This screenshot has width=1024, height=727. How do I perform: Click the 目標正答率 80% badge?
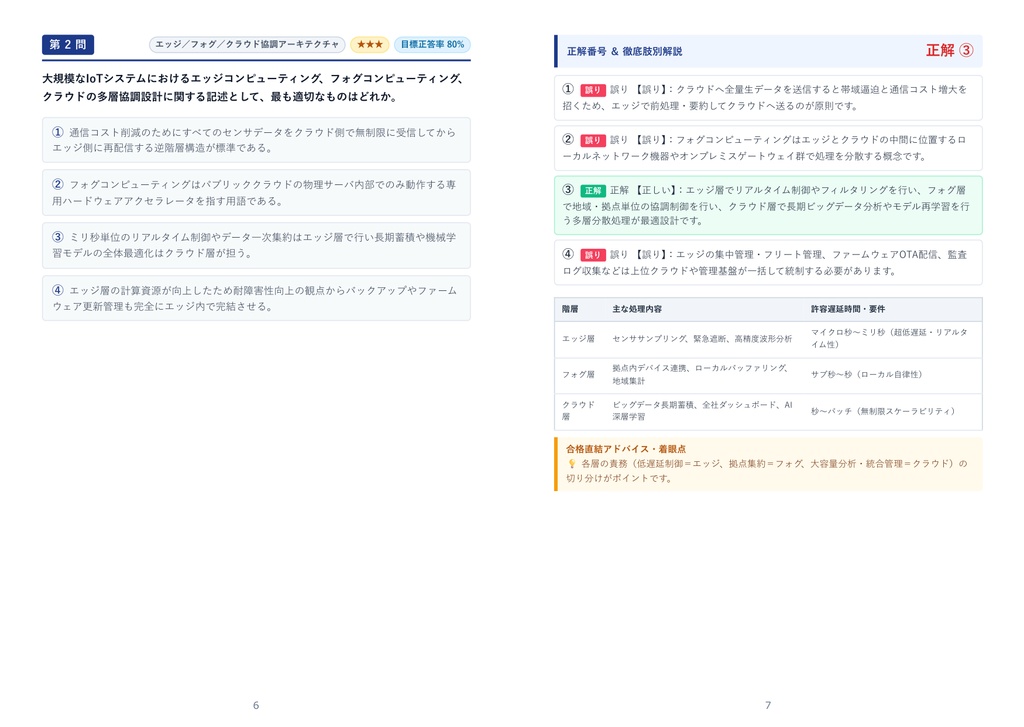[432, 44]
